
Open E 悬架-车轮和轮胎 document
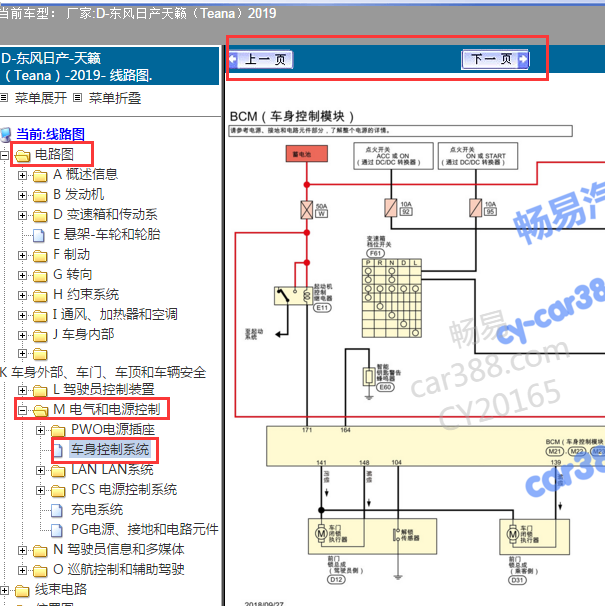[x=107, y=235]
